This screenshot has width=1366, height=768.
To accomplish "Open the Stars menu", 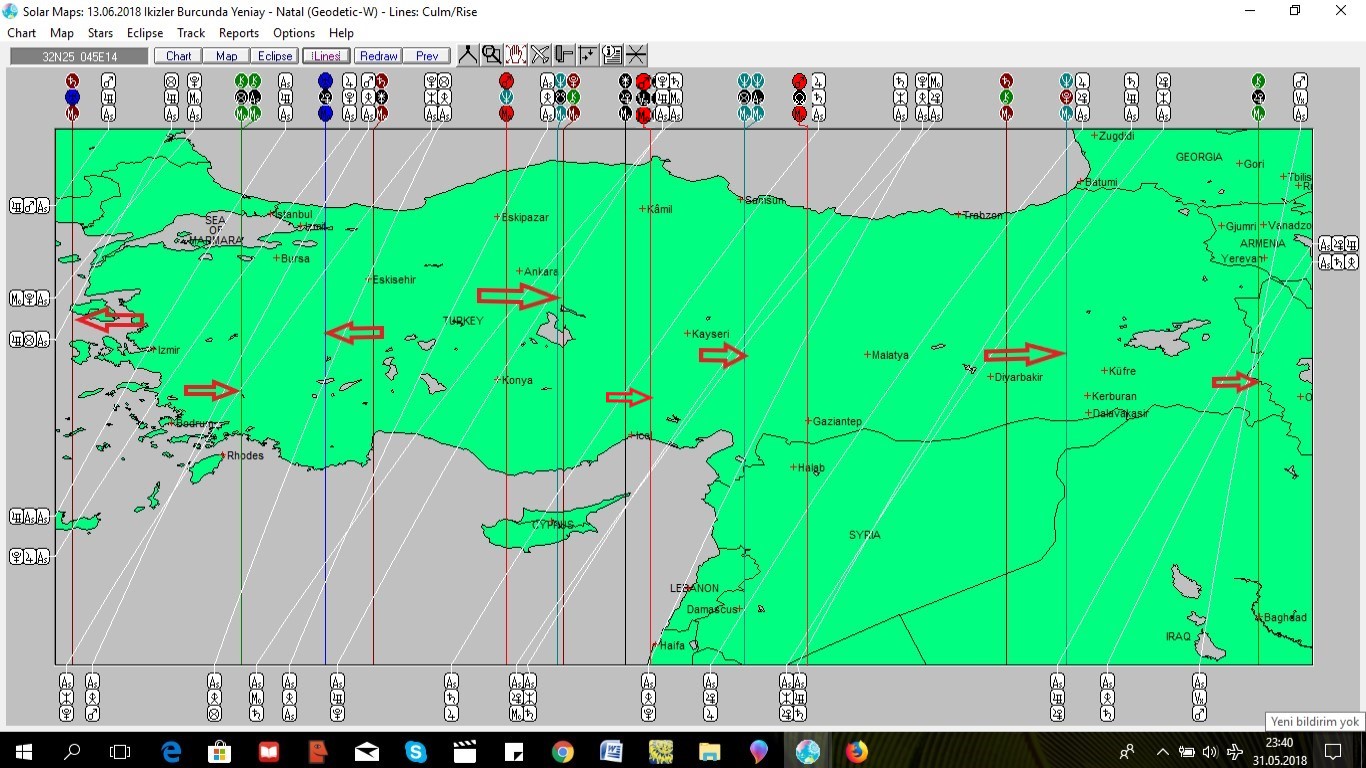I will (100, 33).
